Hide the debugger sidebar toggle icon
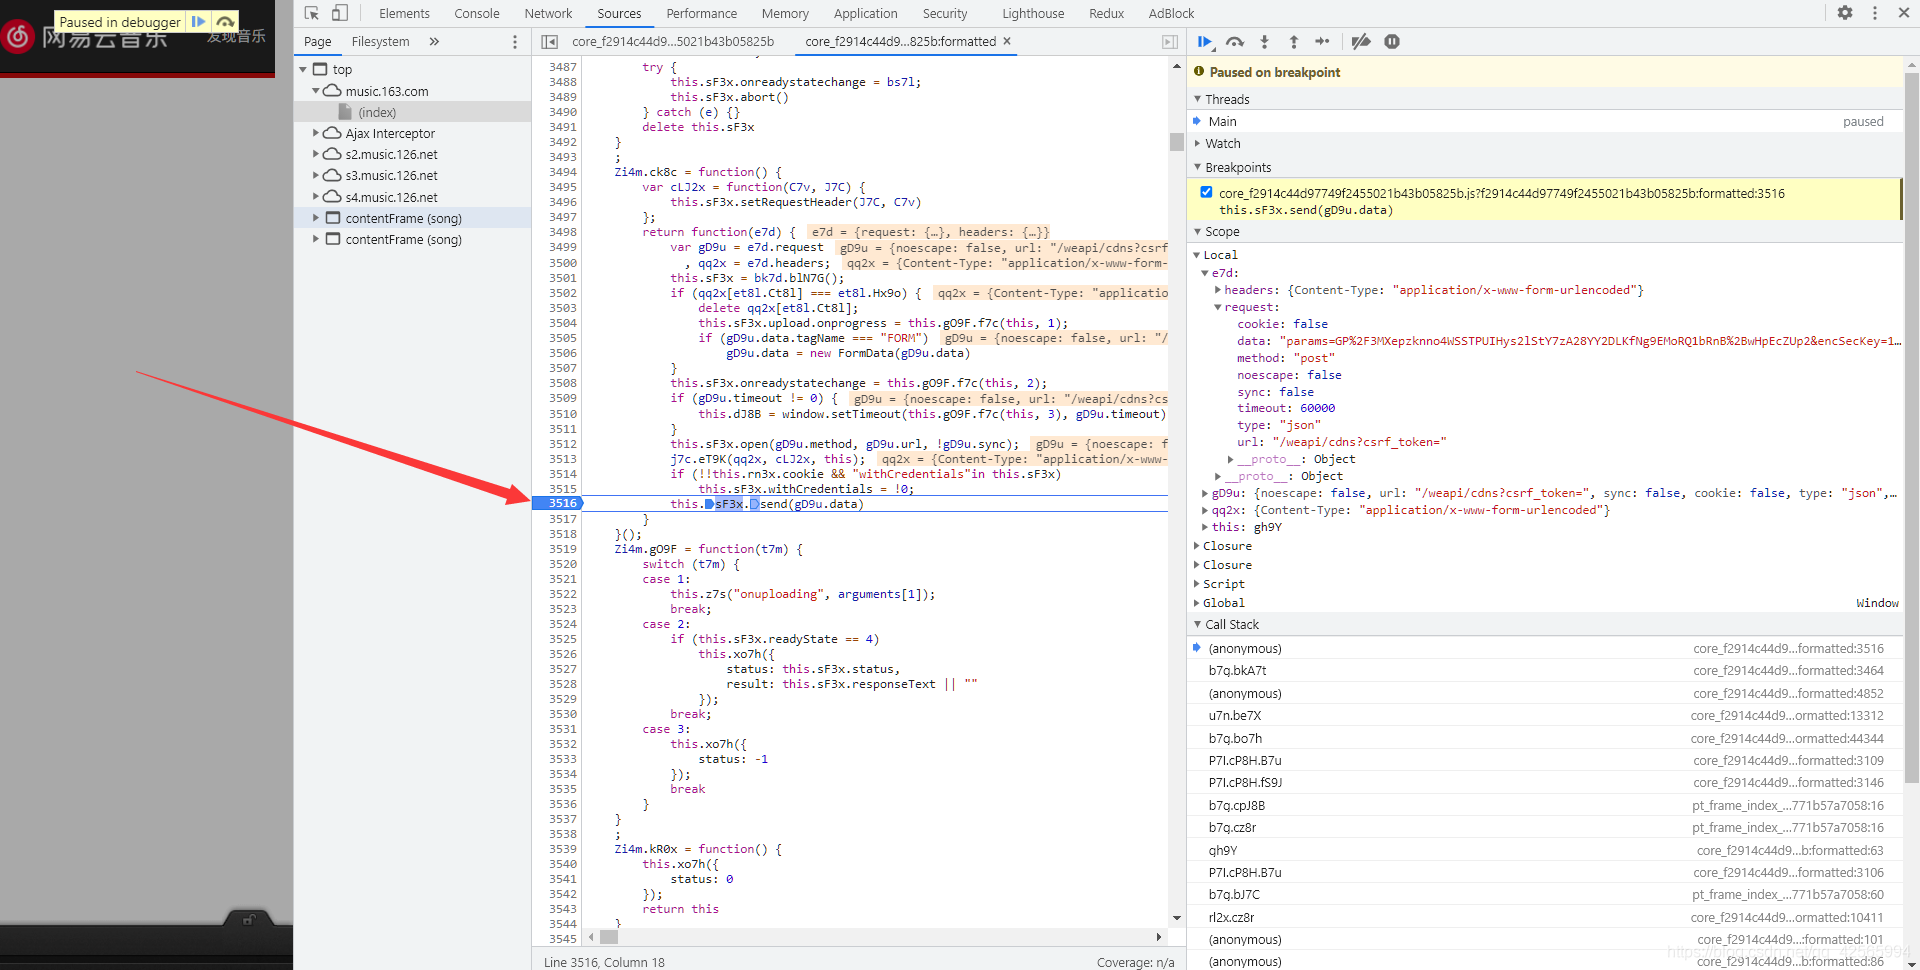 [x=1170, y=41]
